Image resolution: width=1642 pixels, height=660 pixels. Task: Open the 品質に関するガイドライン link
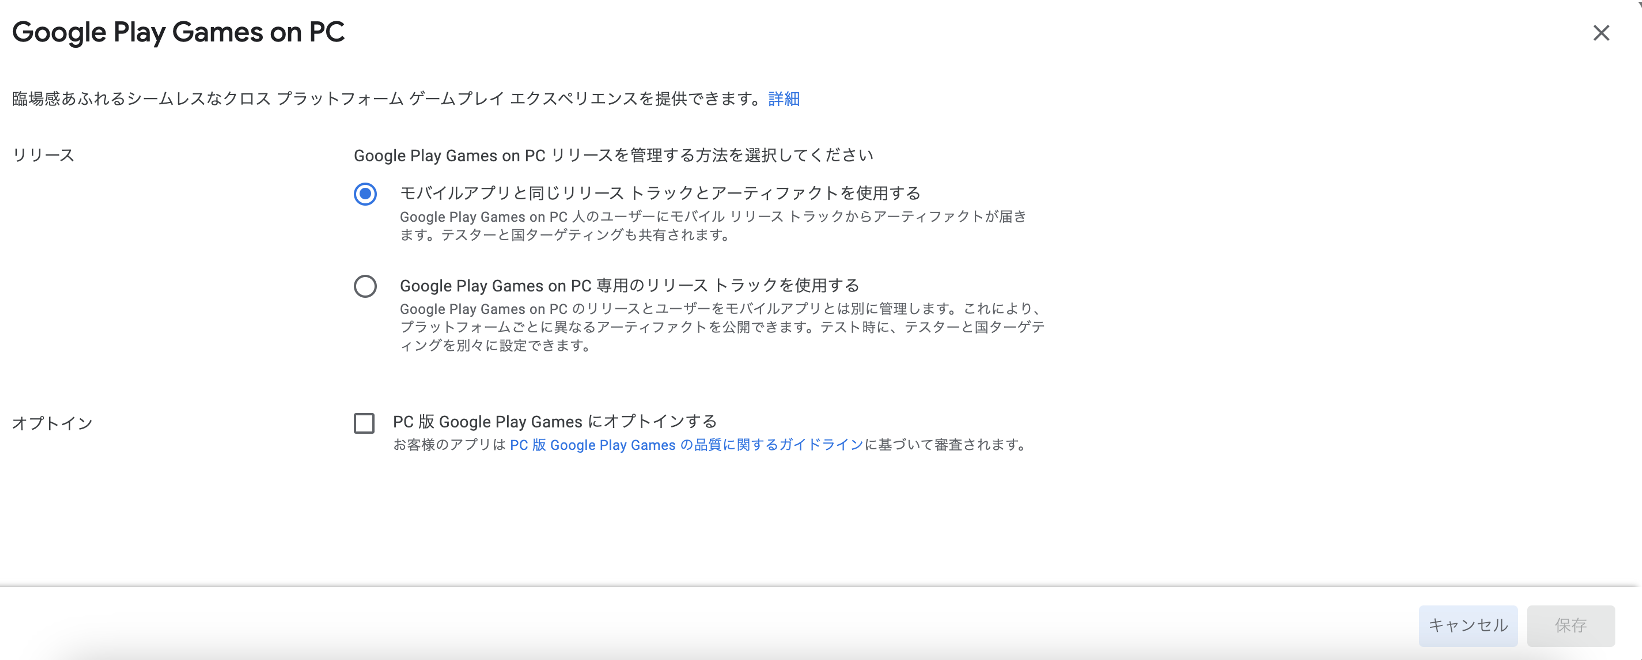(x=686, y=445)
